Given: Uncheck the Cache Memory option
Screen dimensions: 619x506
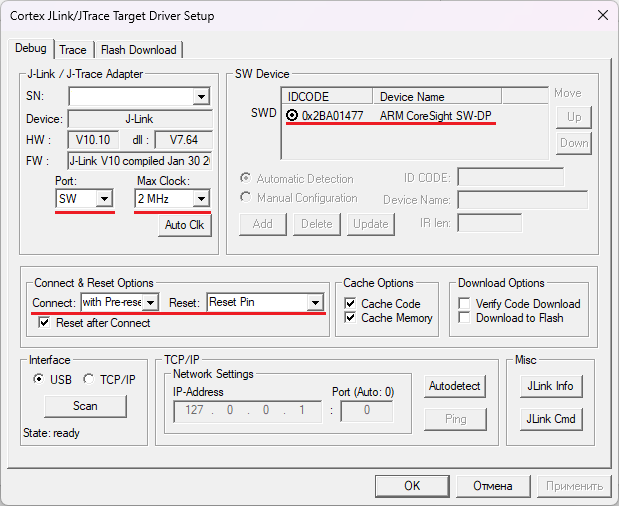Looking at the screenshot, I should point(350,318).
